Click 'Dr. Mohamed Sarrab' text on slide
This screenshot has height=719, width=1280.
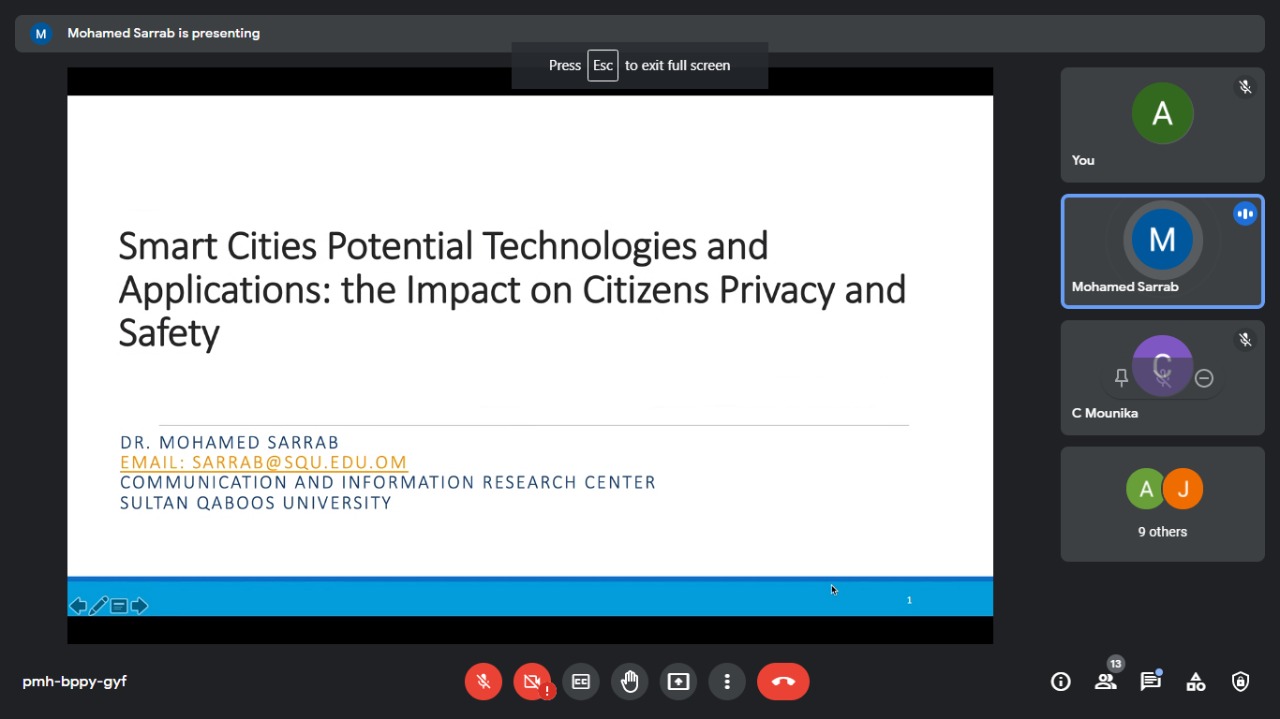(230, 442)
